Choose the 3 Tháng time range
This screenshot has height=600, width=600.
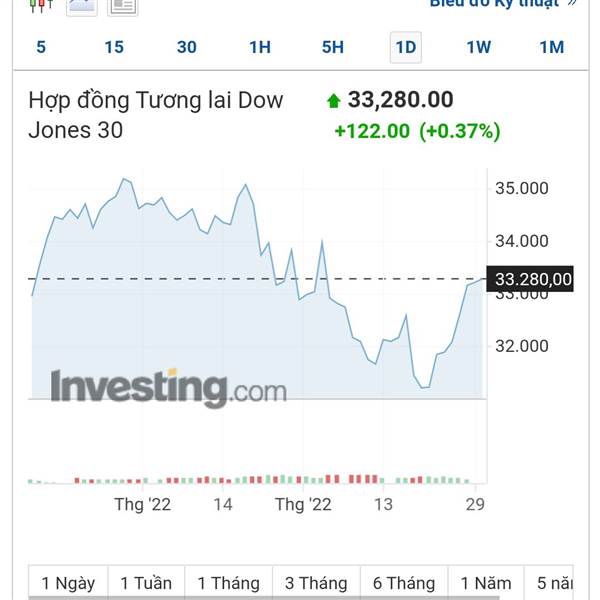(316, 583)
